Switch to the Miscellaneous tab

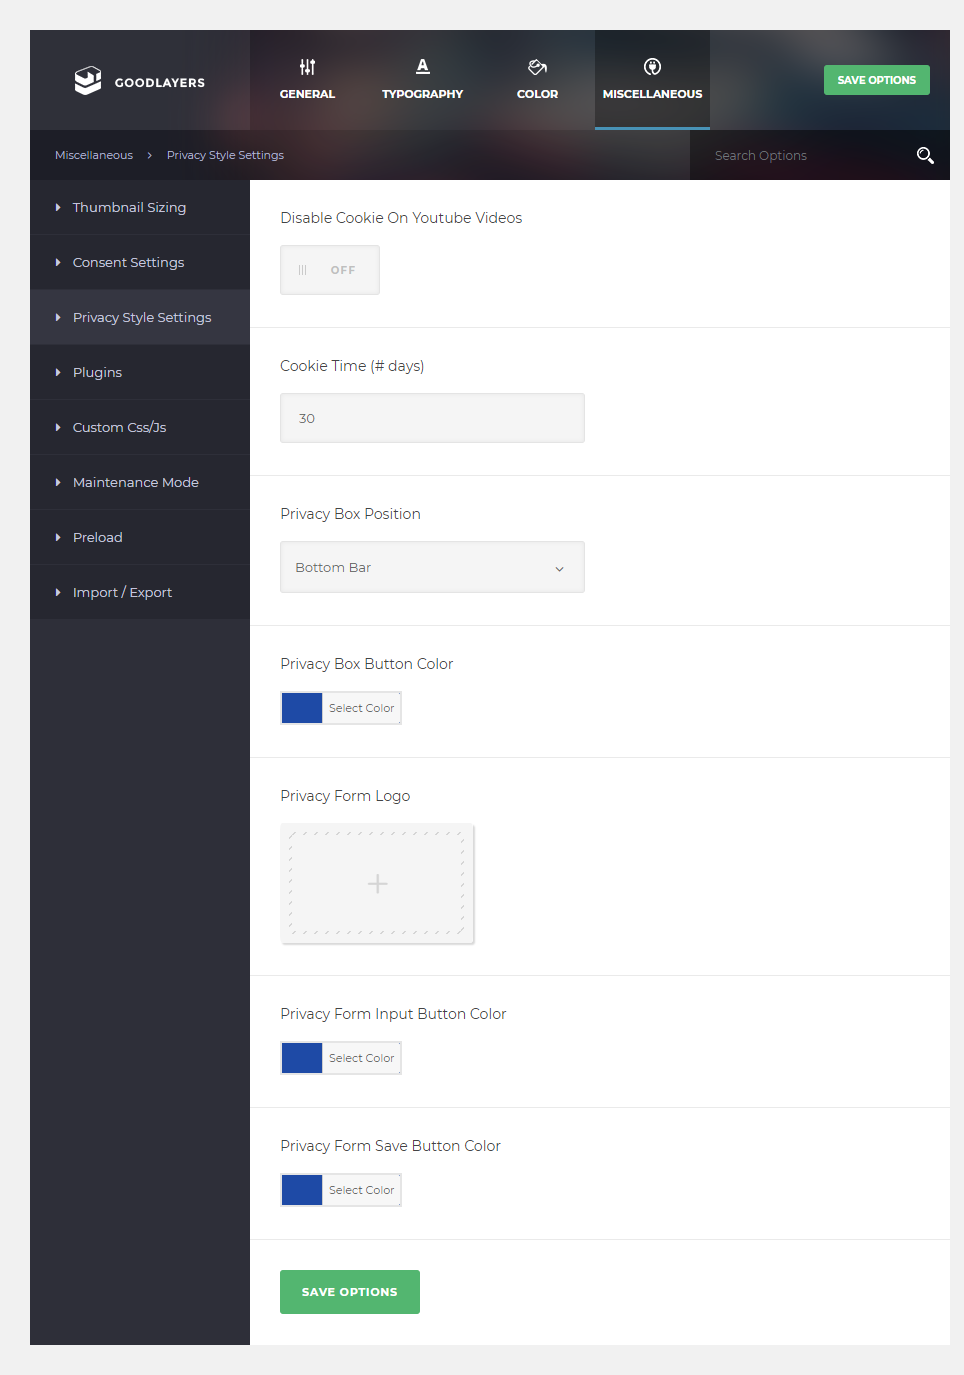pos(652,80)
